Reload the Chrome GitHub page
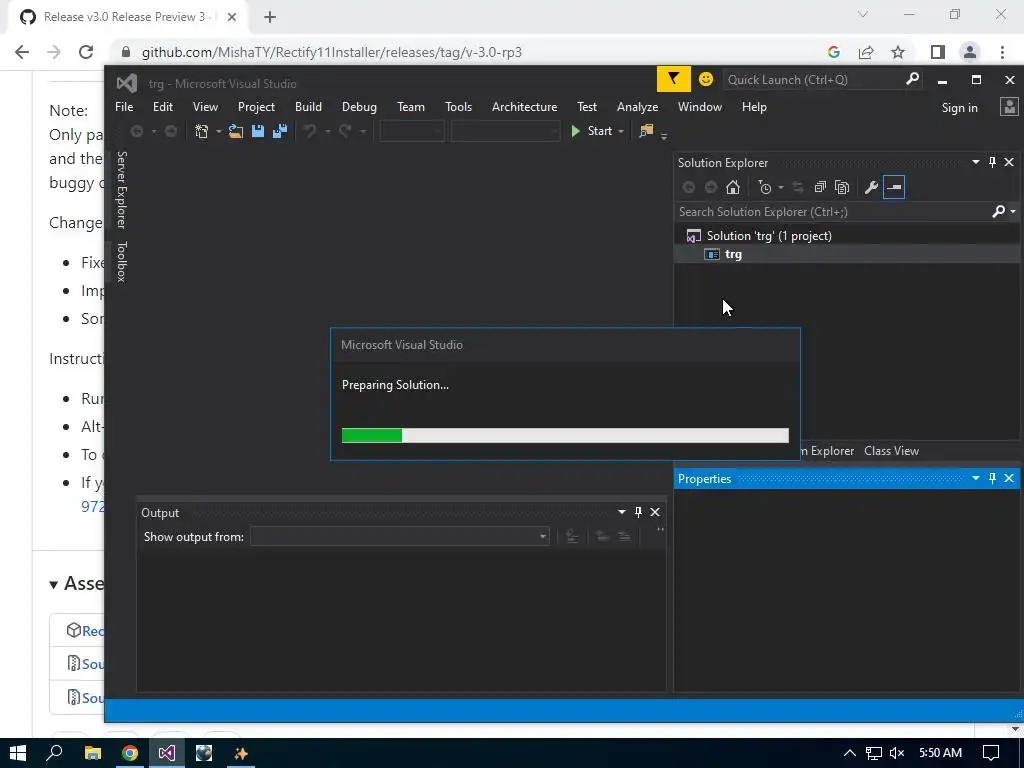1024x768 pixels. click(x=86, y=52)
